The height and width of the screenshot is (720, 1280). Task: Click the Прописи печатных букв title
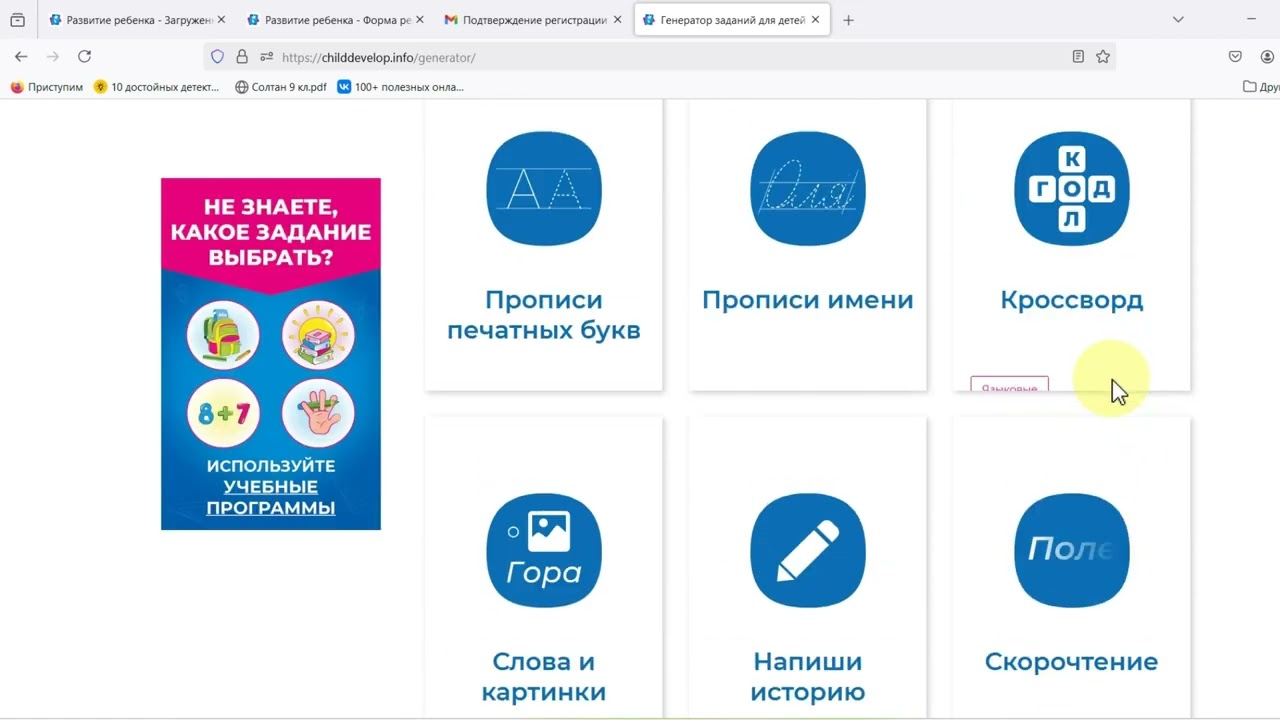[544, 315]
